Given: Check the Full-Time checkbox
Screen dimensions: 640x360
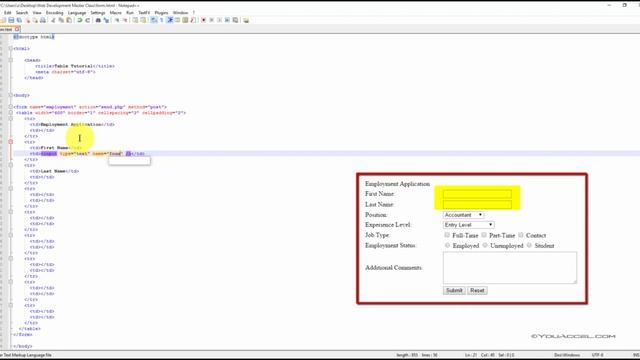Looking at the screenshot, I should [447, 235].
